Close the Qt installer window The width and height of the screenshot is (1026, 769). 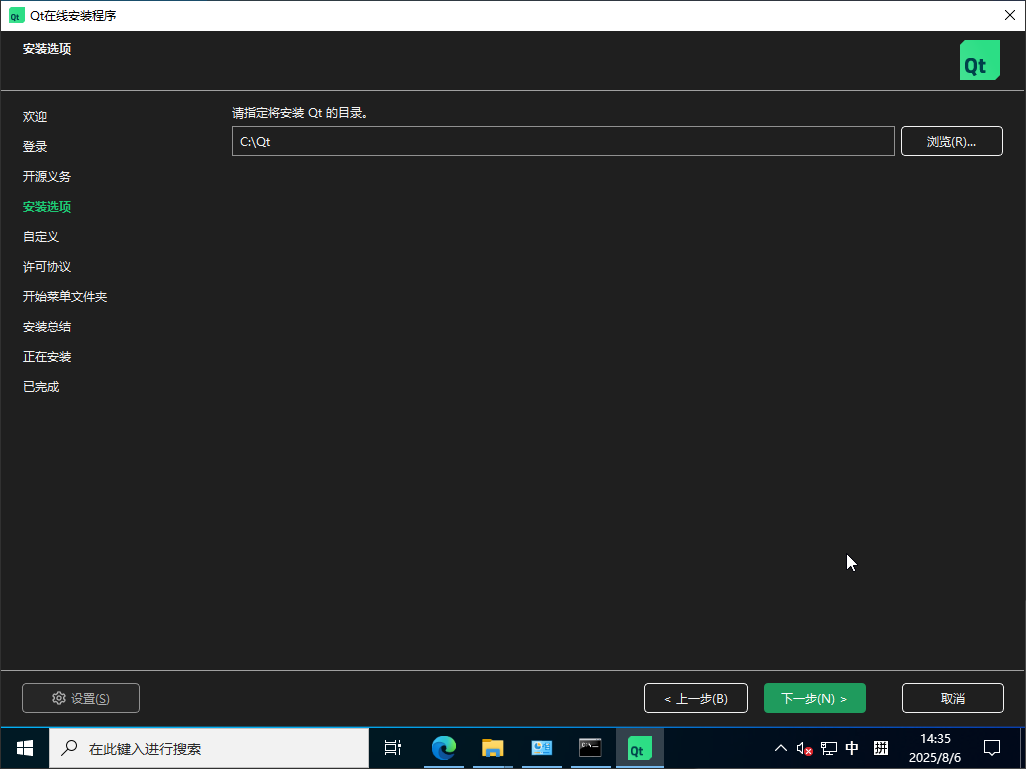tap(1010, 15)
